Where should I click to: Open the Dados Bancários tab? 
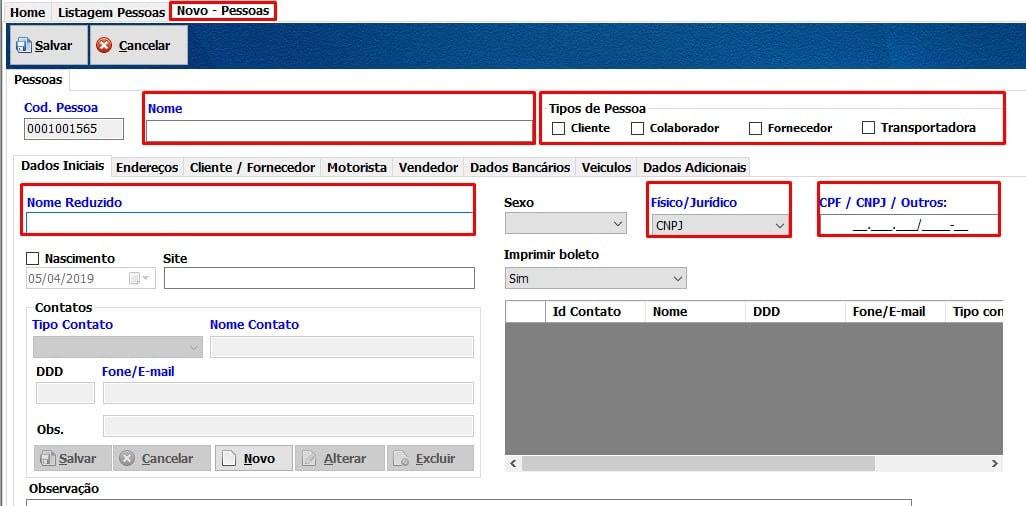point(520,168)
